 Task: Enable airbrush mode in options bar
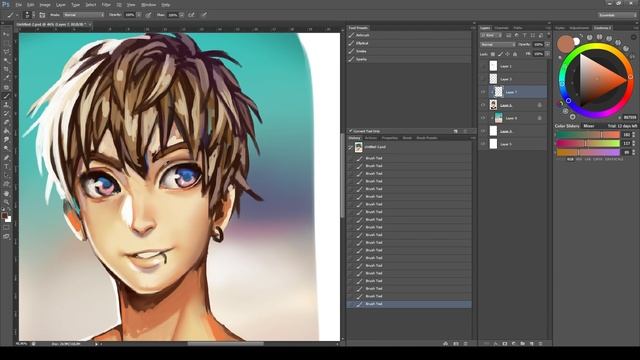click(191, 15)
